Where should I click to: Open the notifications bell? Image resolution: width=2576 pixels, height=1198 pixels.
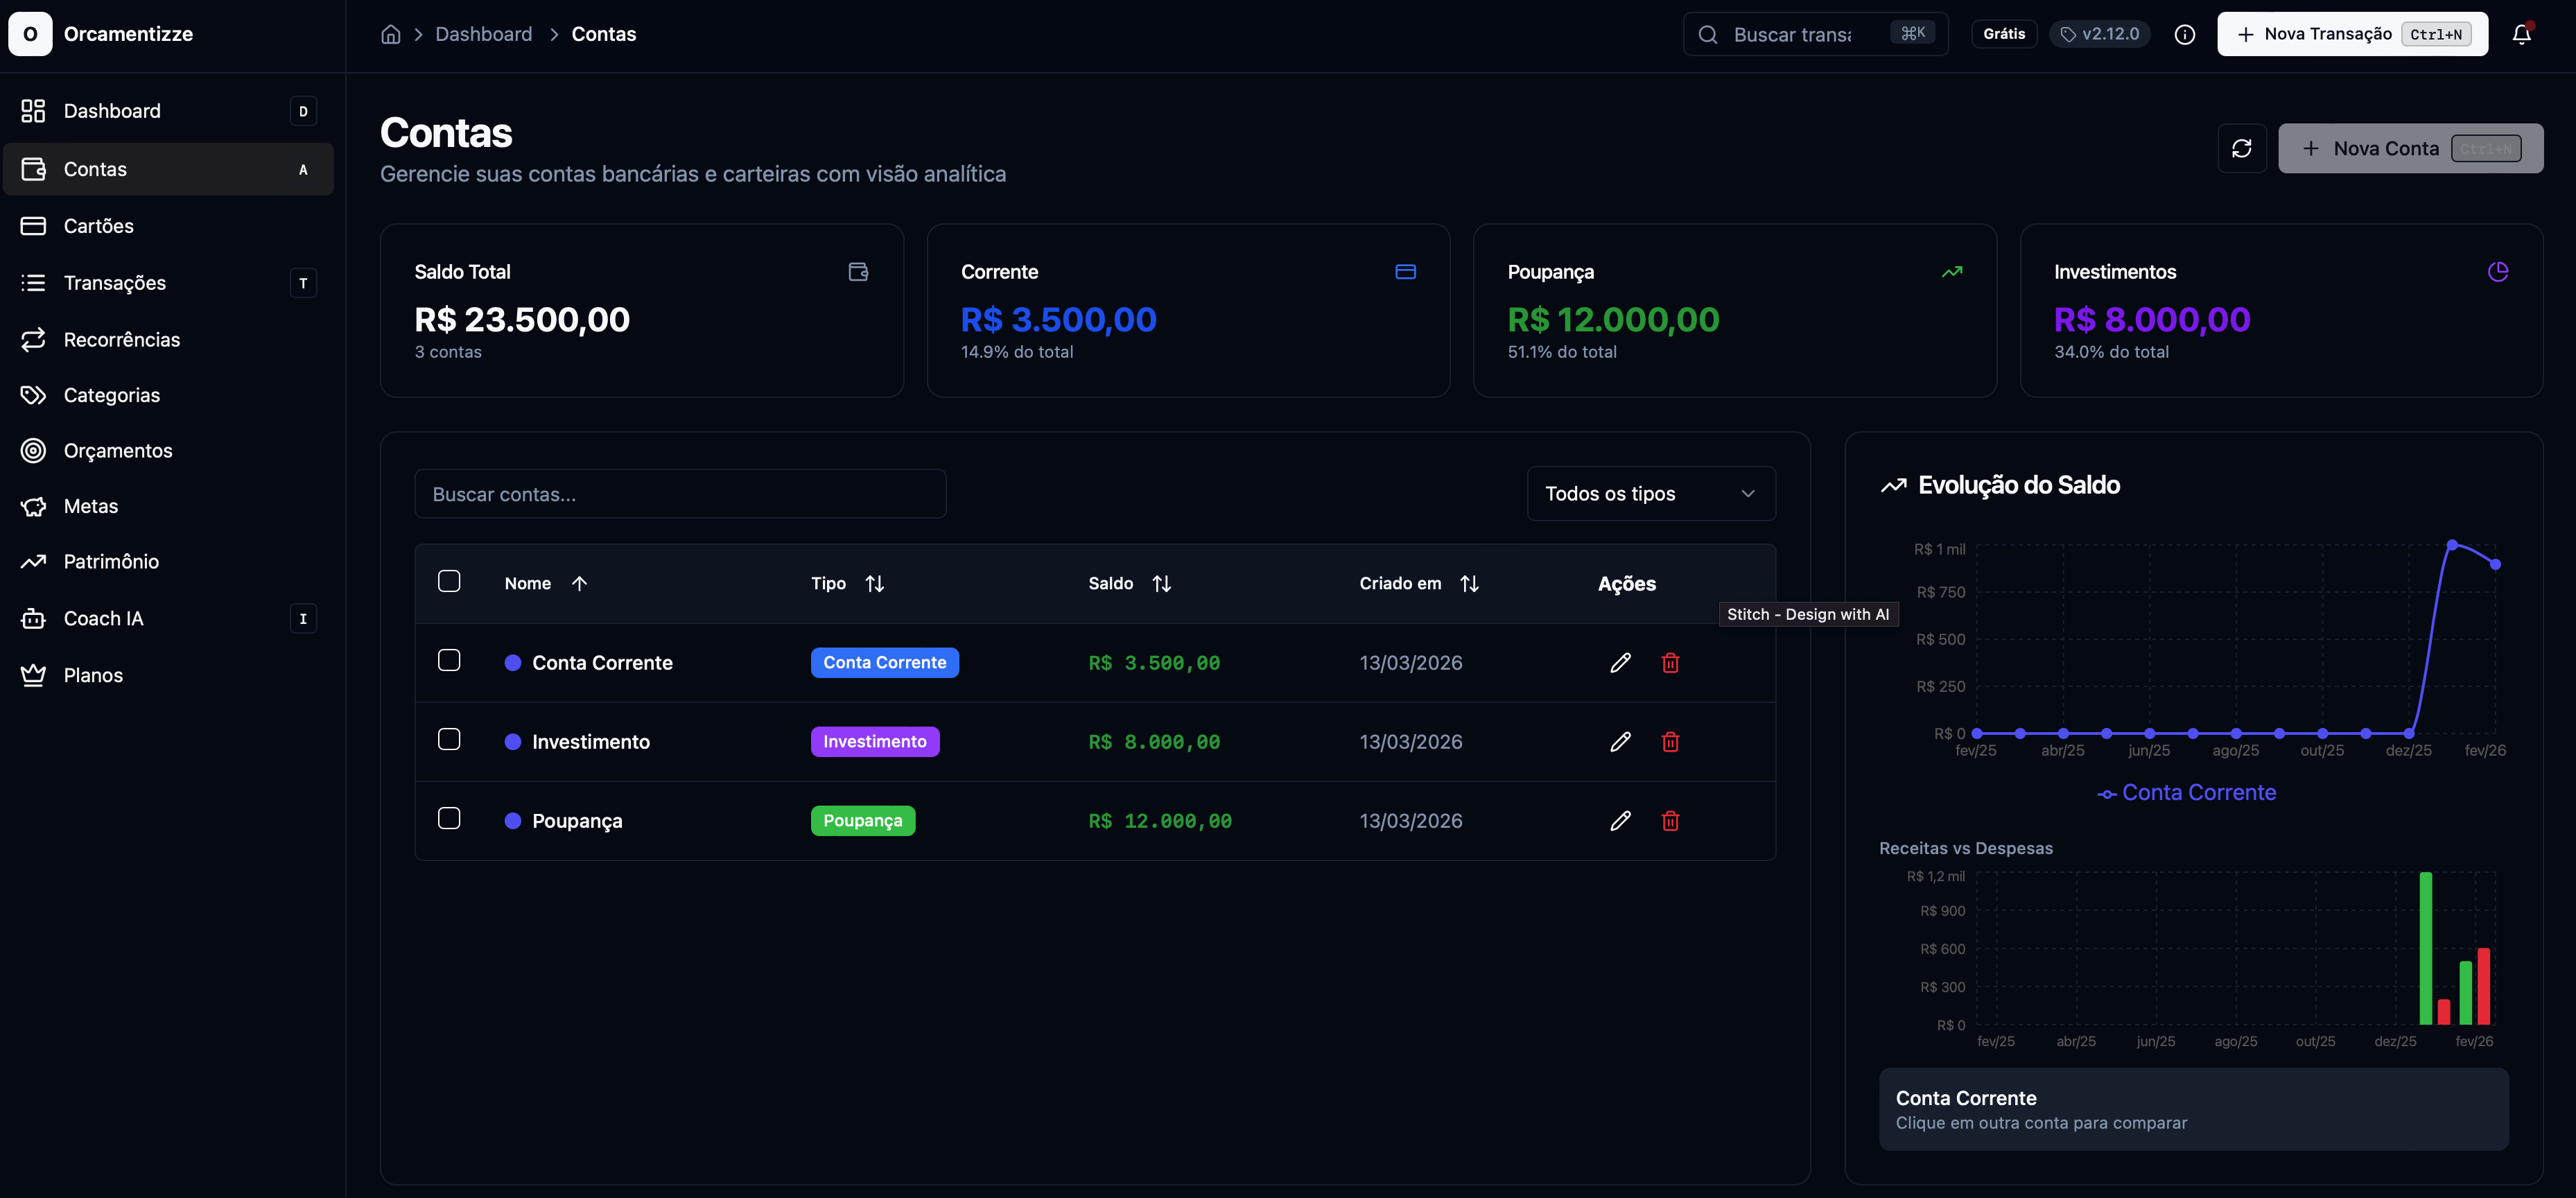coord(2521,35)
